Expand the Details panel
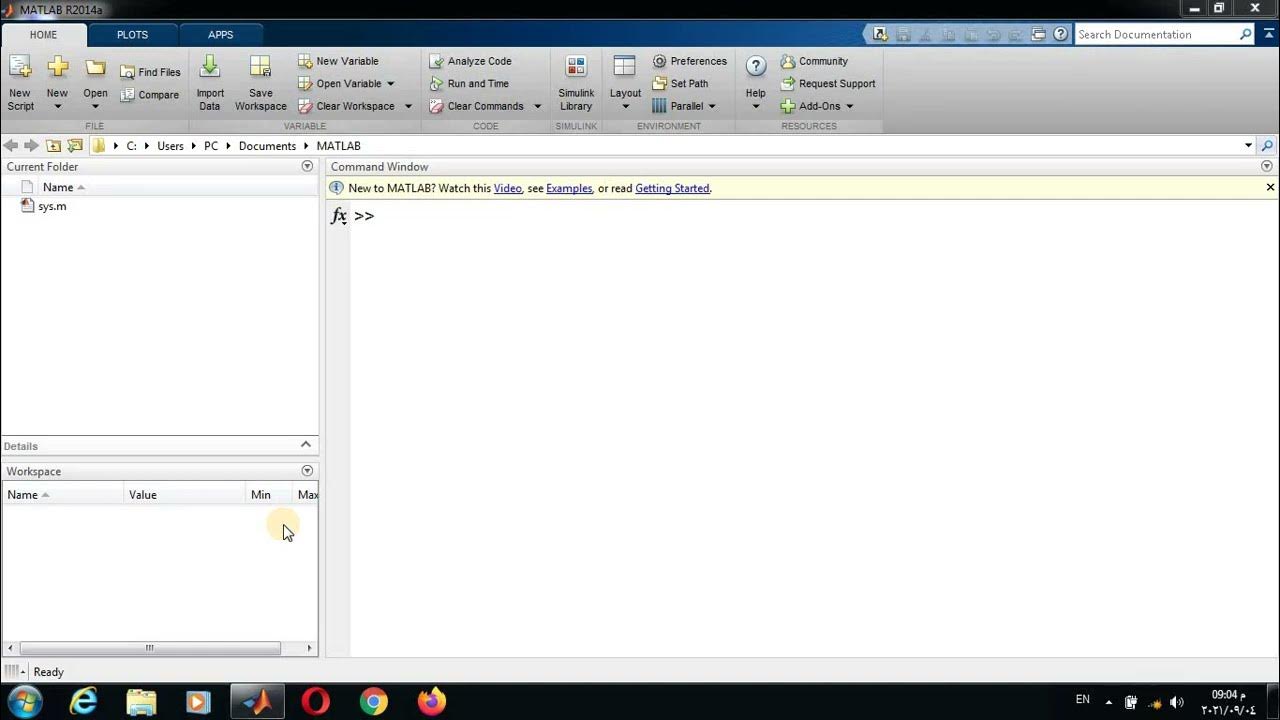The height and width of the screenshot is (720, 1280). pyautogui.click(x=306, y=445)
